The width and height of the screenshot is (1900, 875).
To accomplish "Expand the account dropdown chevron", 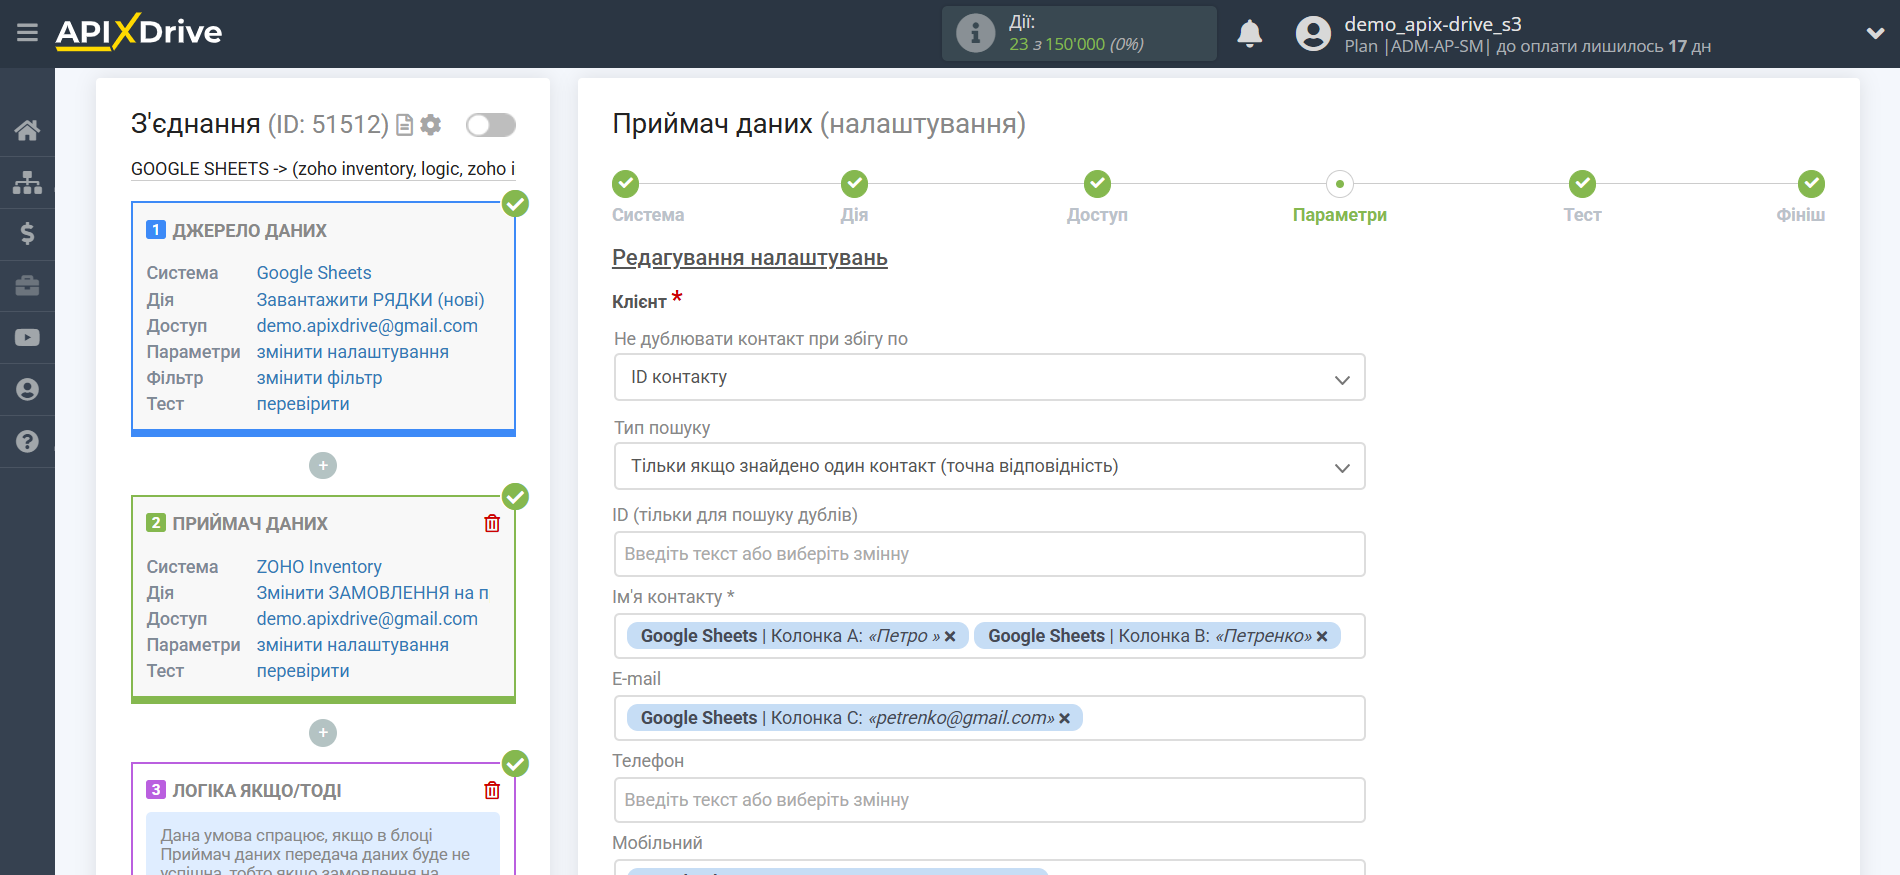I will tap(1875, 33).
